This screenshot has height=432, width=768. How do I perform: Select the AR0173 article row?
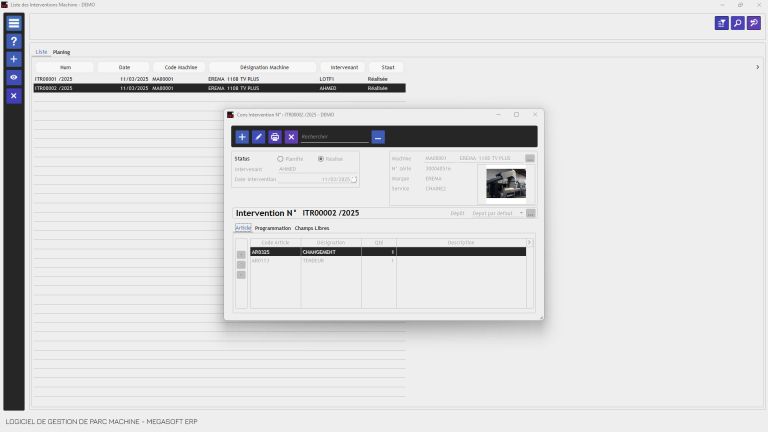388,261
